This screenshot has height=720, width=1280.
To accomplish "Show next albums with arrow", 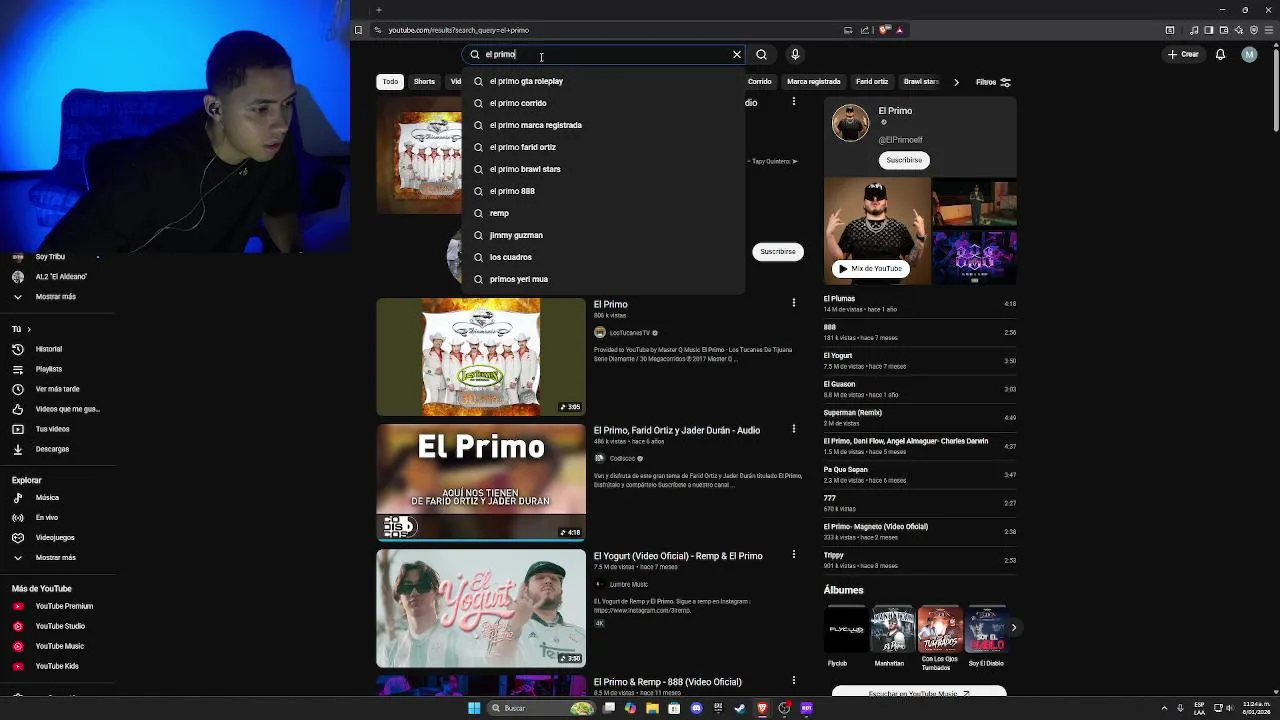I will pyautogui.click(x=1013, y=628).
